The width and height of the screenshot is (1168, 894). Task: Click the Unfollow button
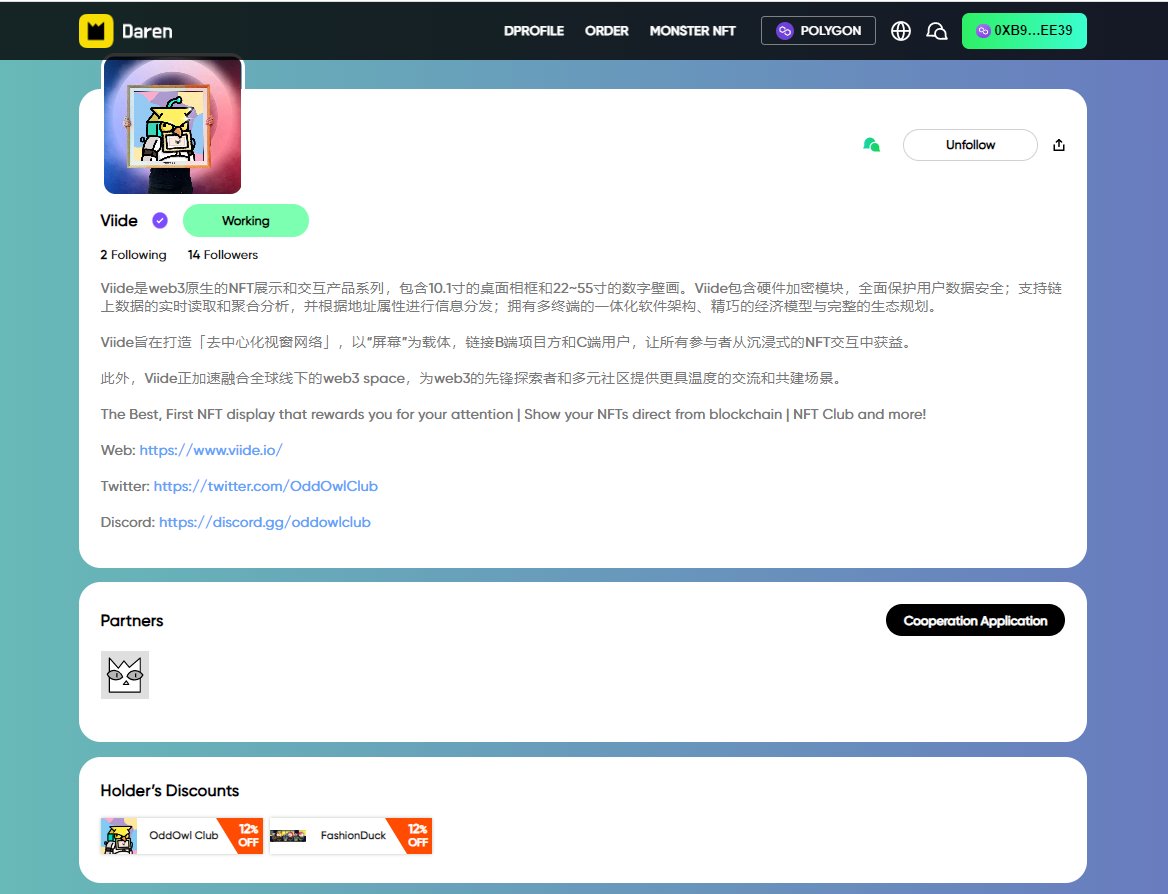coord(970,145)
